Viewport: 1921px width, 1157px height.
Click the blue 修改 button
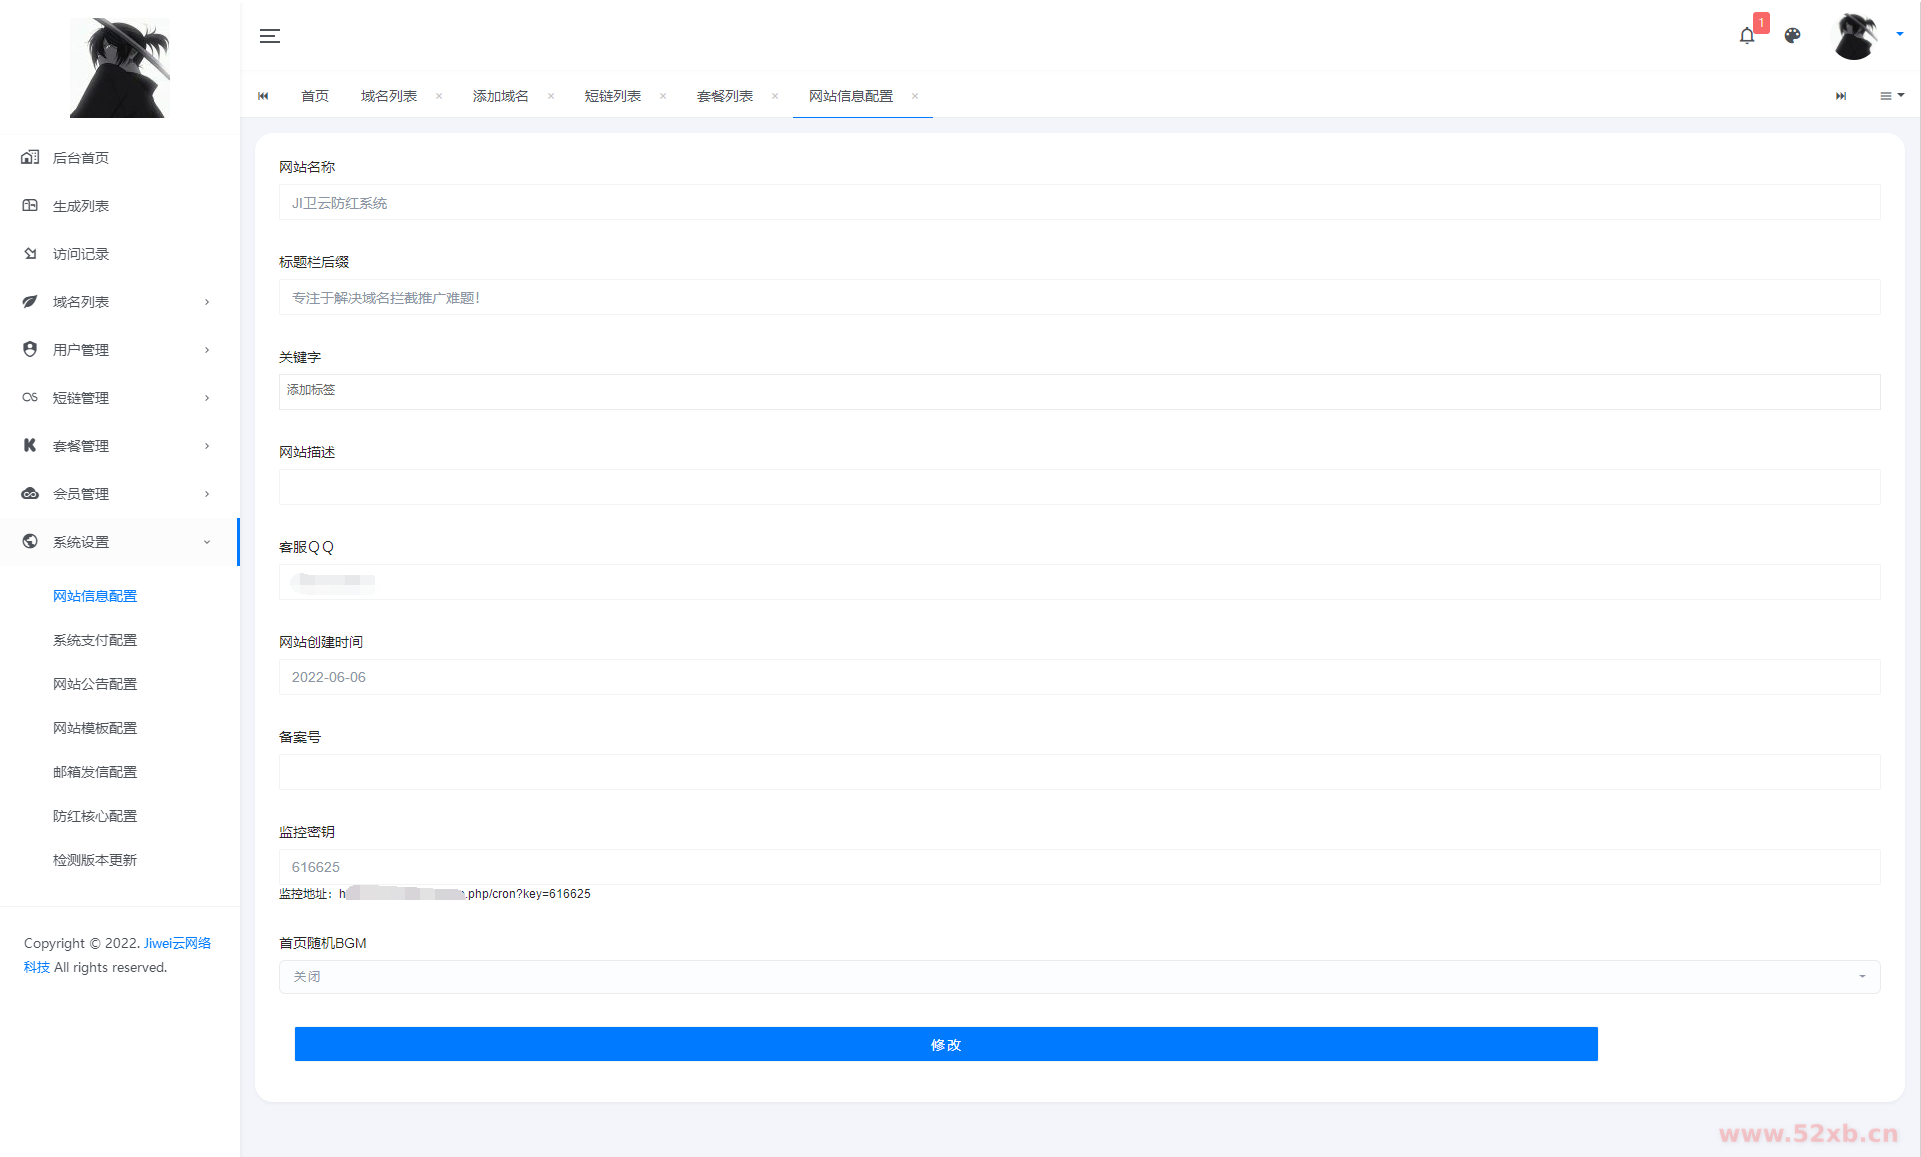pyautogui.click(x=945, y=1044)
